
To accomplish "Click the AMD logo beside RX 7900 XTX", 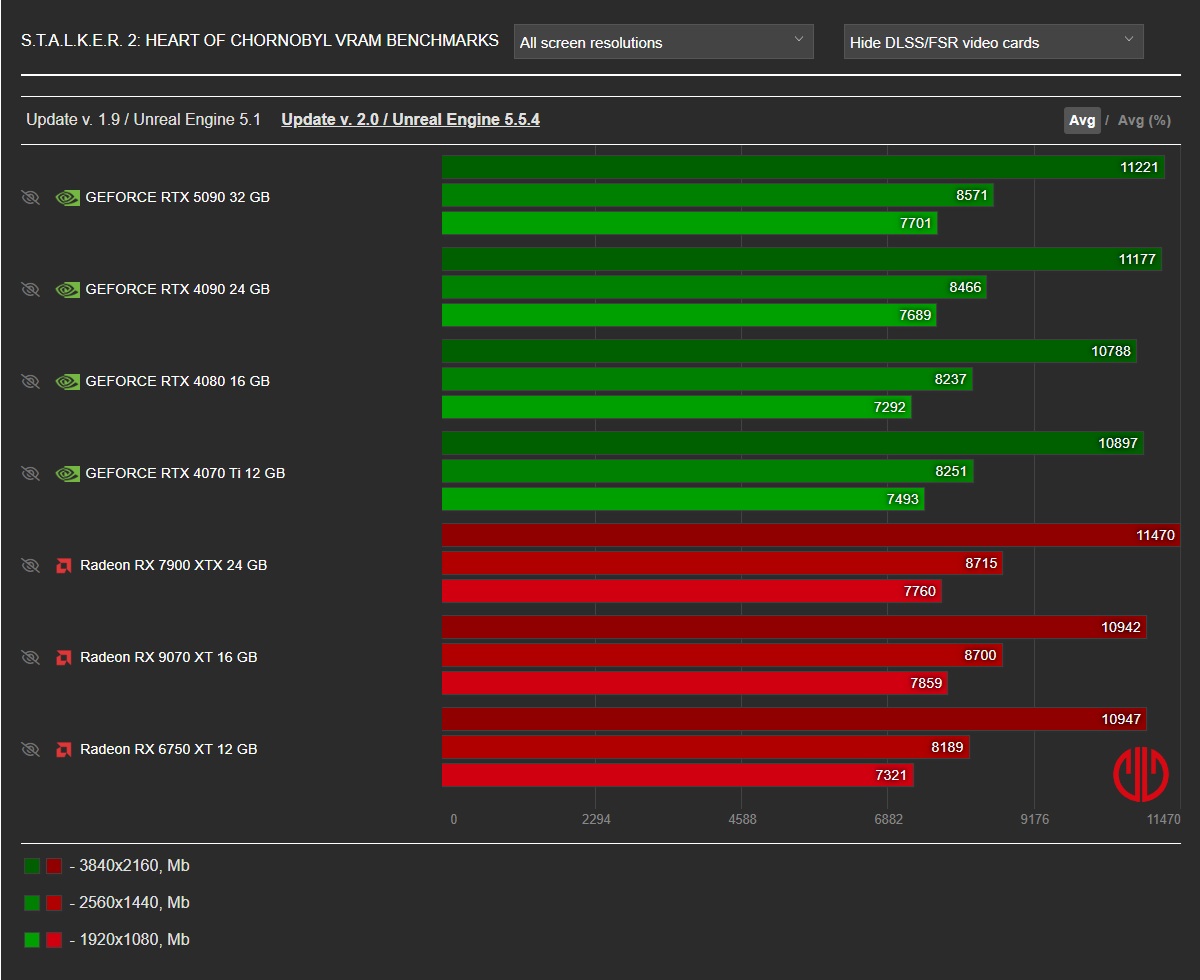I will (63, 565).
